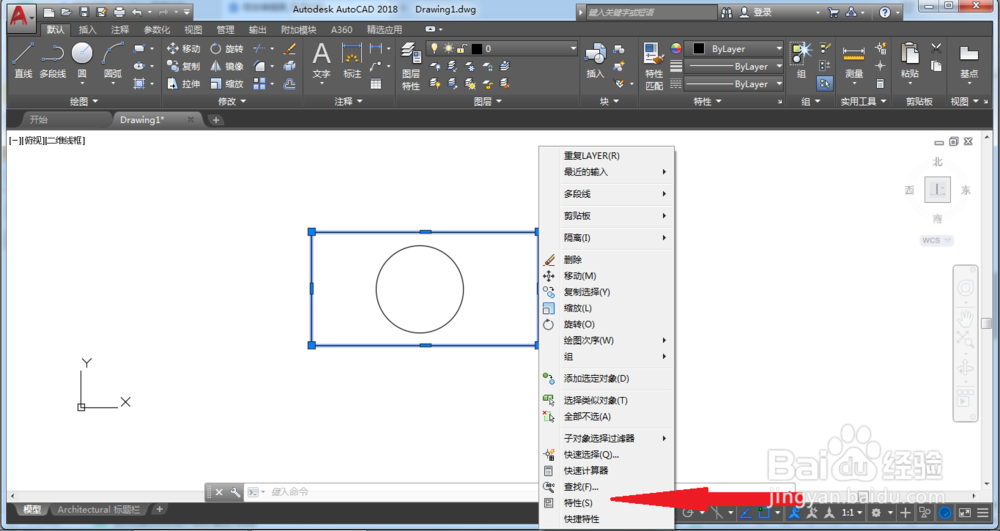Open the ByLayer linetype dropdown
Image resolution: width=1000 pixels, height=531 pixels.
735,84
